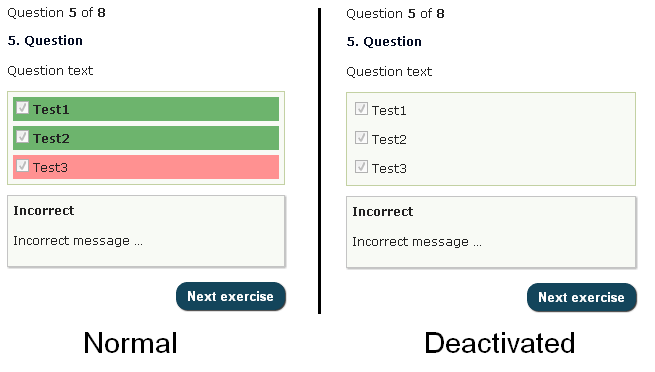
Task: Click the Incorrect message text on Deactivated side
Action: tap(417, 242)
